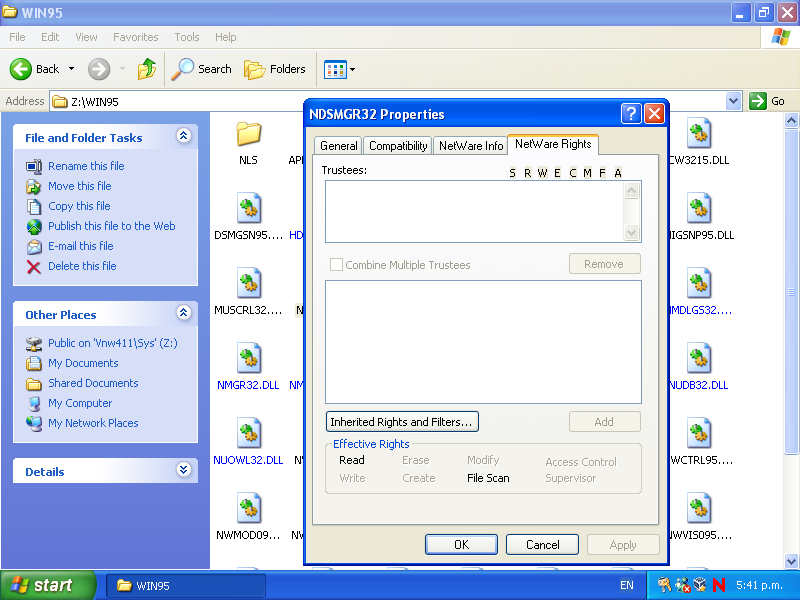Cancel the NDSMGR32 Properties dialog
This screenshot has height=600, width=800.
[x=542, y=544]
